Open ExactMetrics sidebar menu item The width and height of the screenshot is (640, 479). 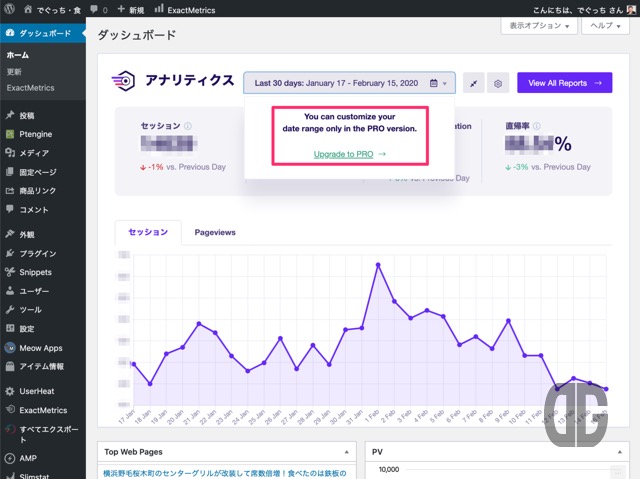(x=43, y=410)
